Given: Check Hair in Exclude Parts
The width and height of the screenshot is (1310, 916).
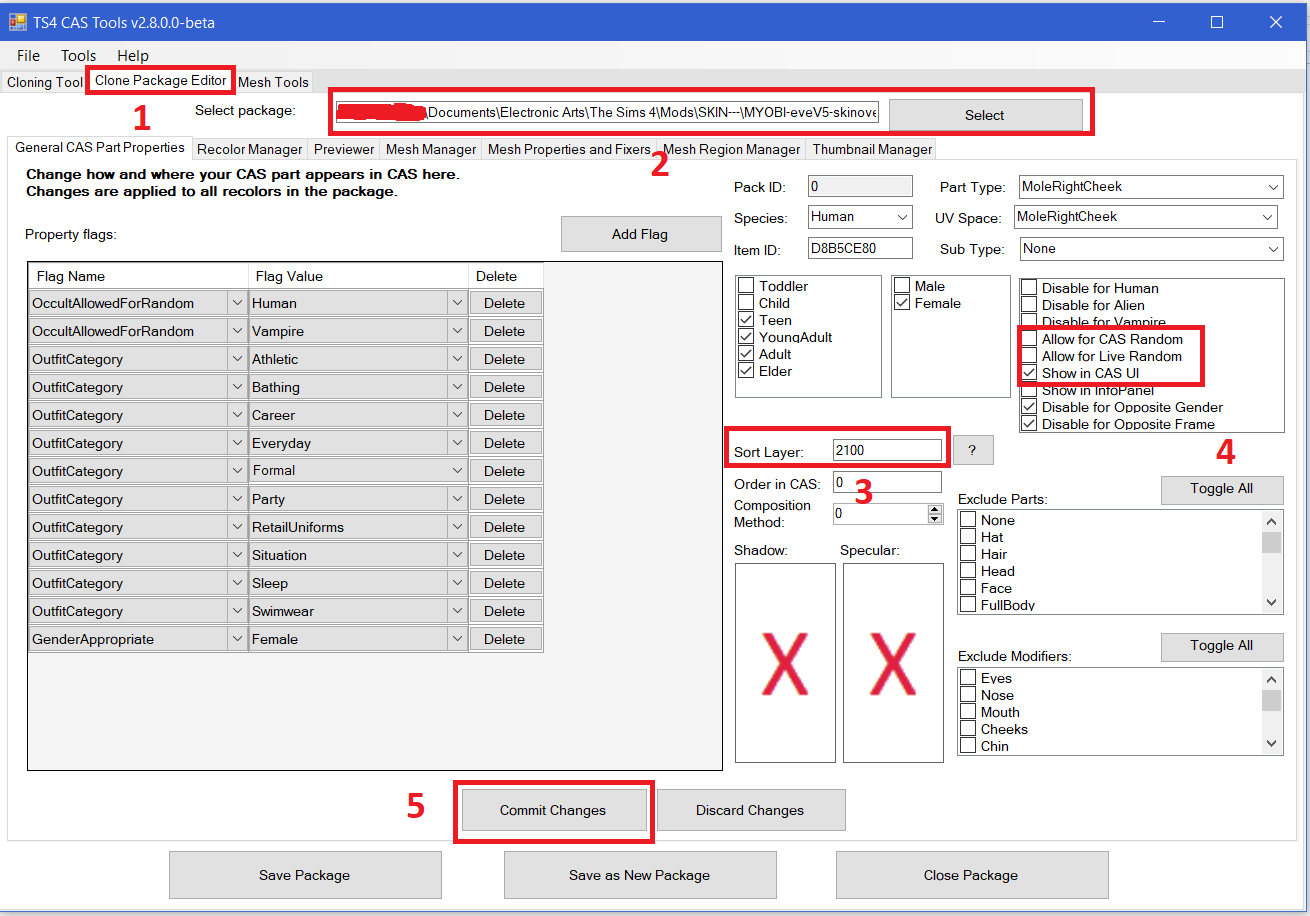Looking at the screenshot, I should pyautogui.click(x=968, y=554).
